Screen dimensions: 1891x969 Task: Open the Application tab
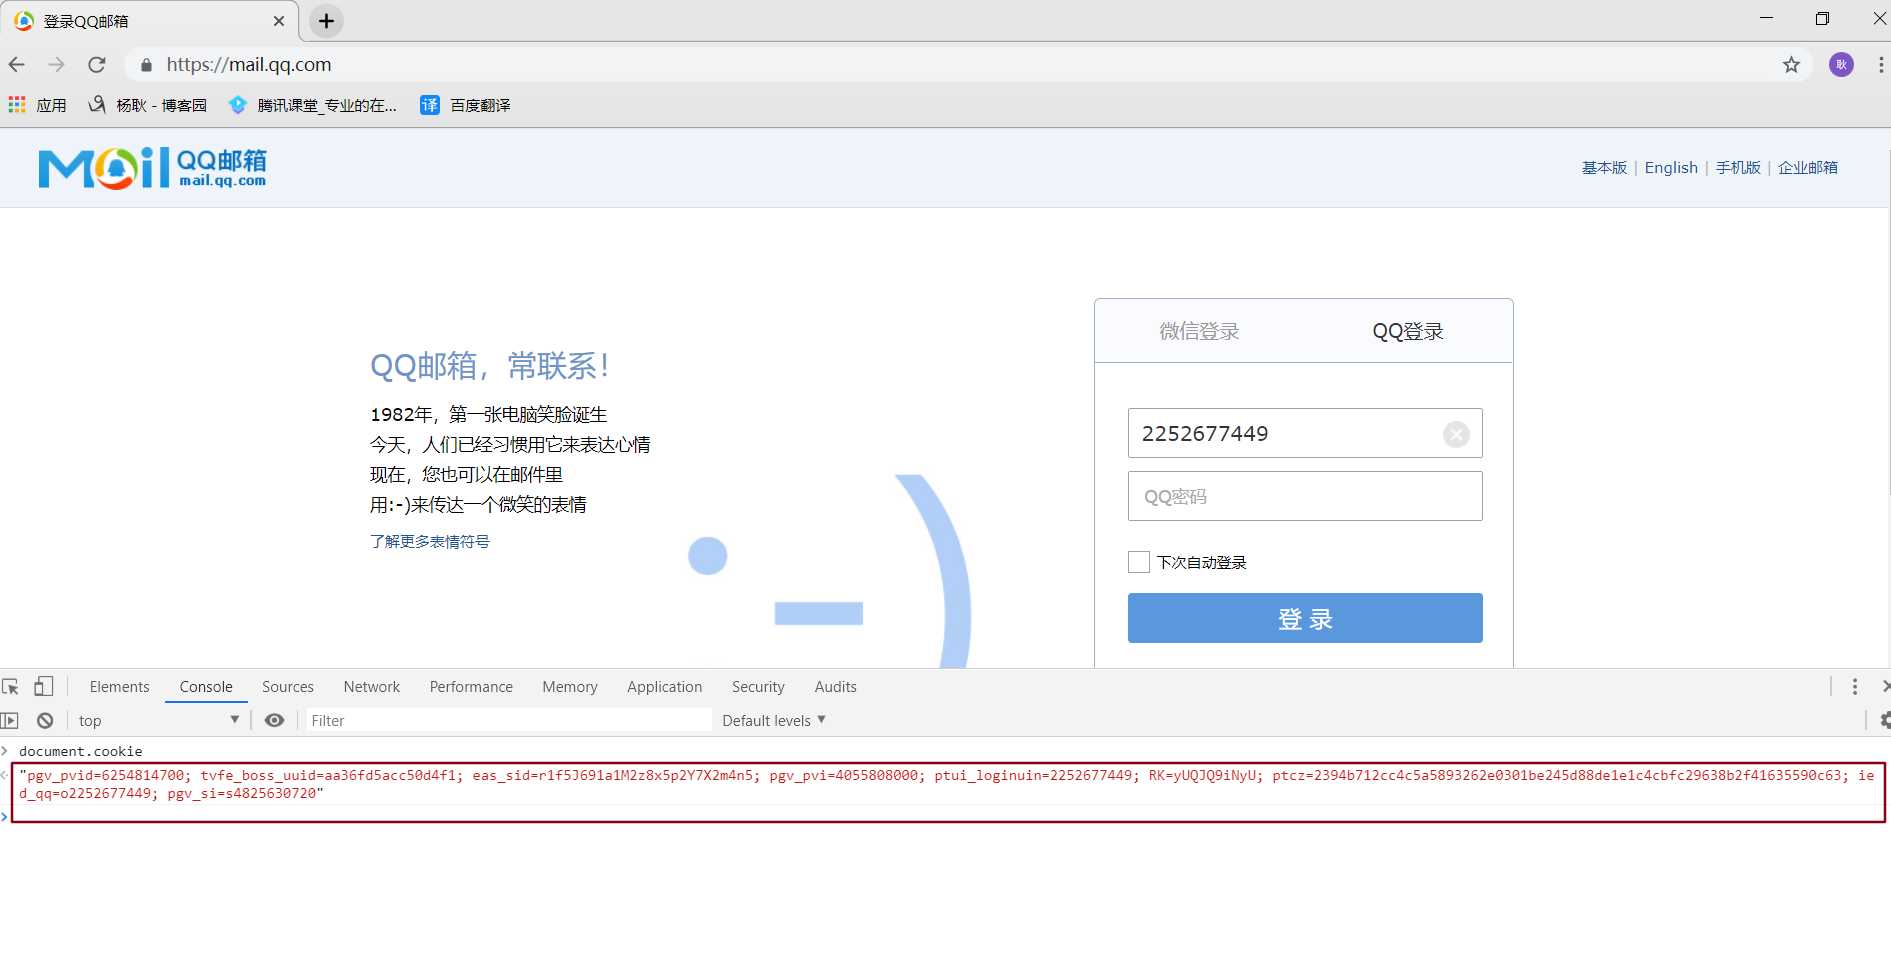(665, 687)
